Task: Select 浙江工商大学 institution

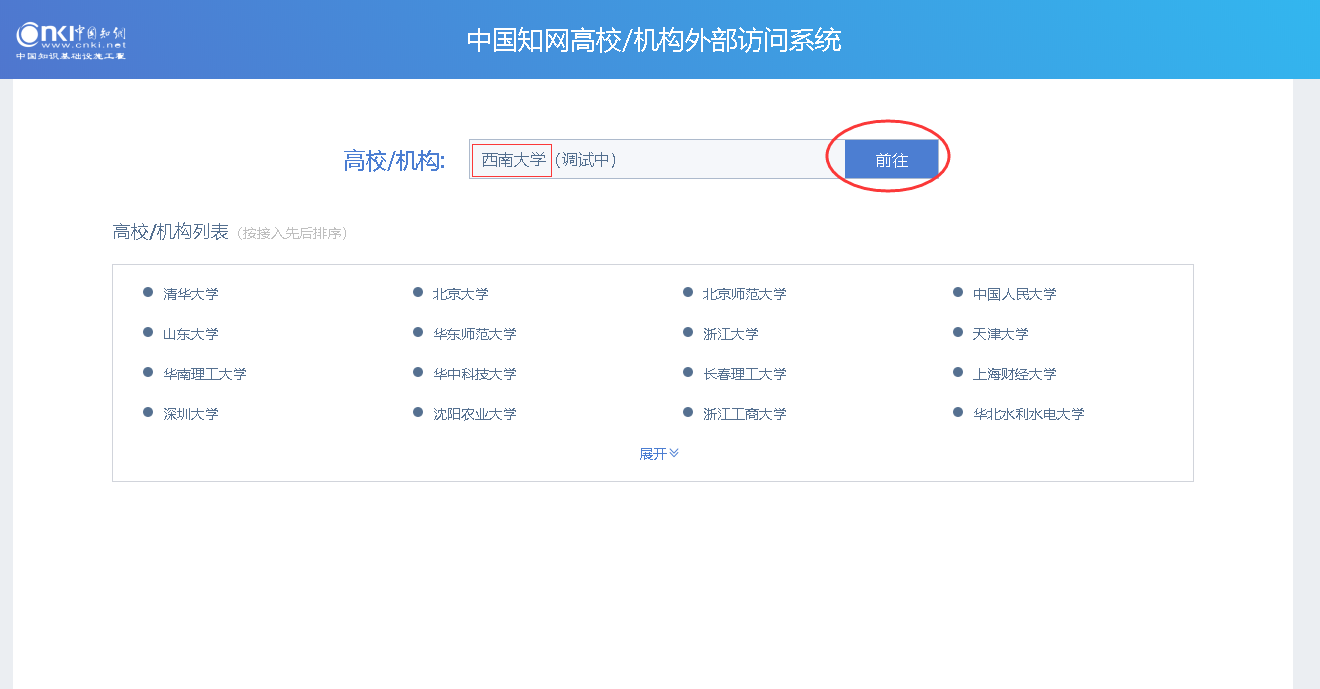Action: click(744, 414)
